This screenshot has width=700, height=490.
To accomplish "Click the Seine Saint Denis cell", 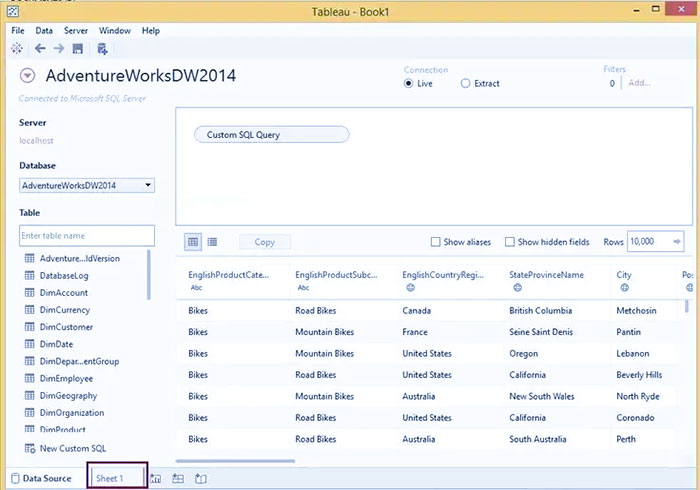I will [x=541, y=332].
